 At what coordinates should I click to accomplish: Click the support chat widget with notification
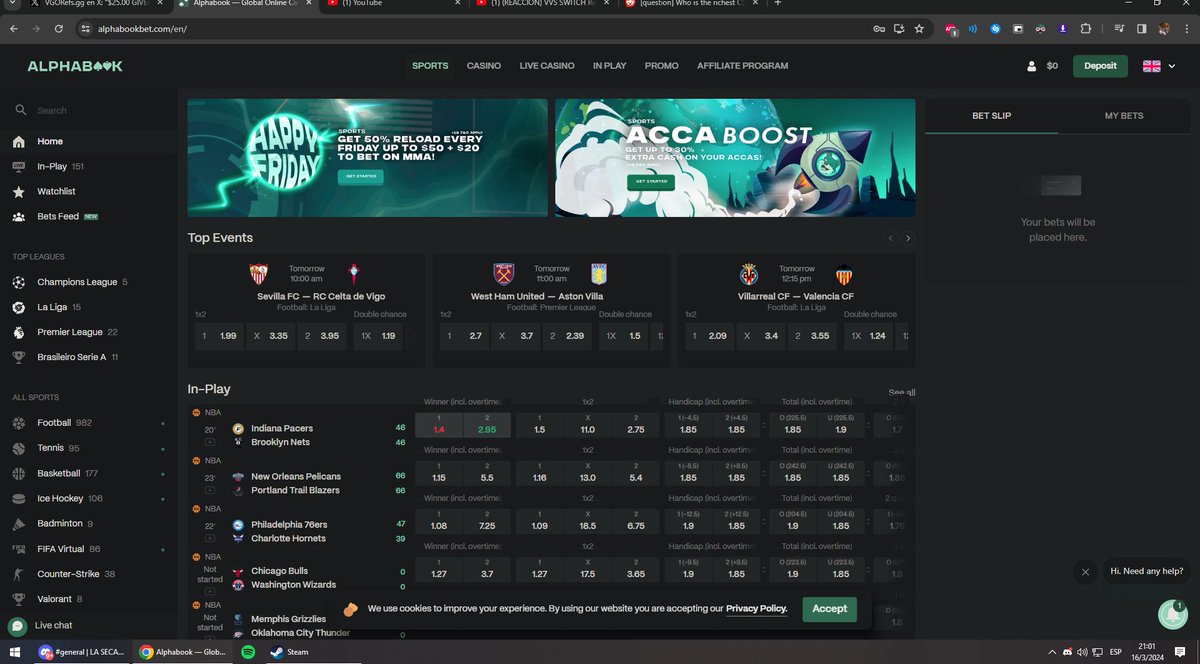[1172, 614]
